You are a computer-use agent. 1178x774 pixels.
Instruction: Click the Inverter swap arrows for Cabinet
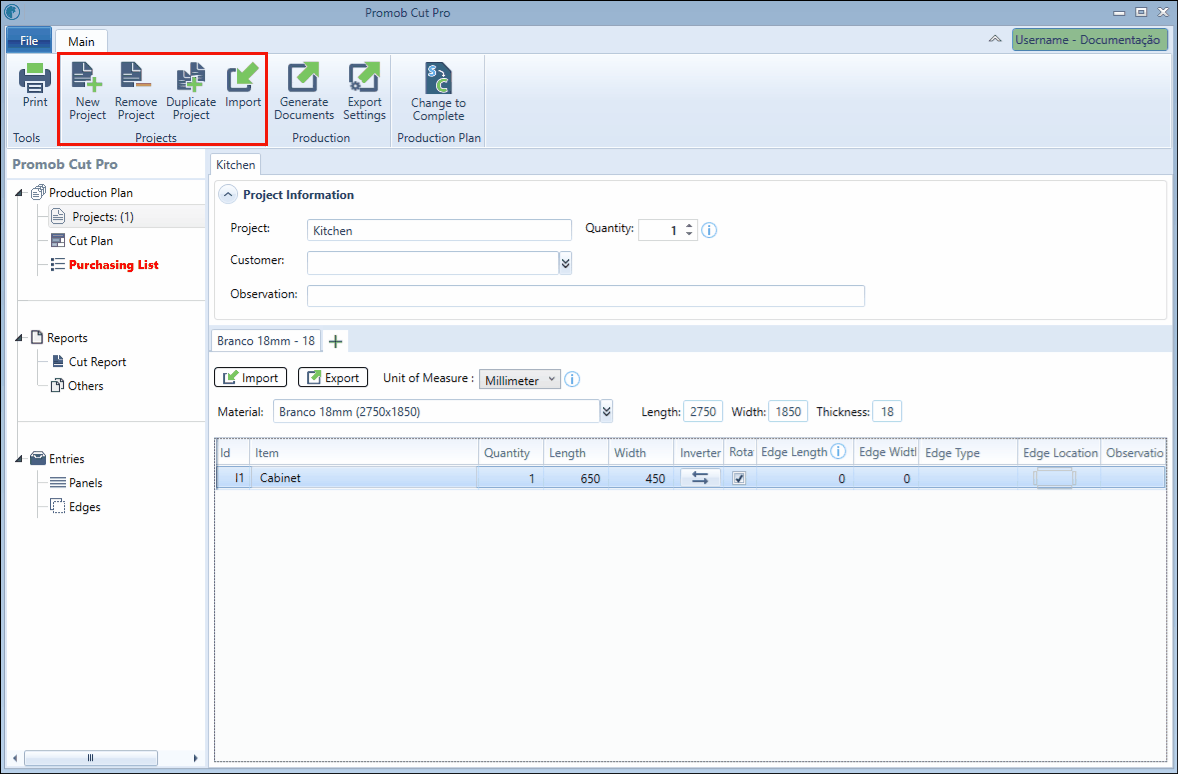click(x=699, y=478)
